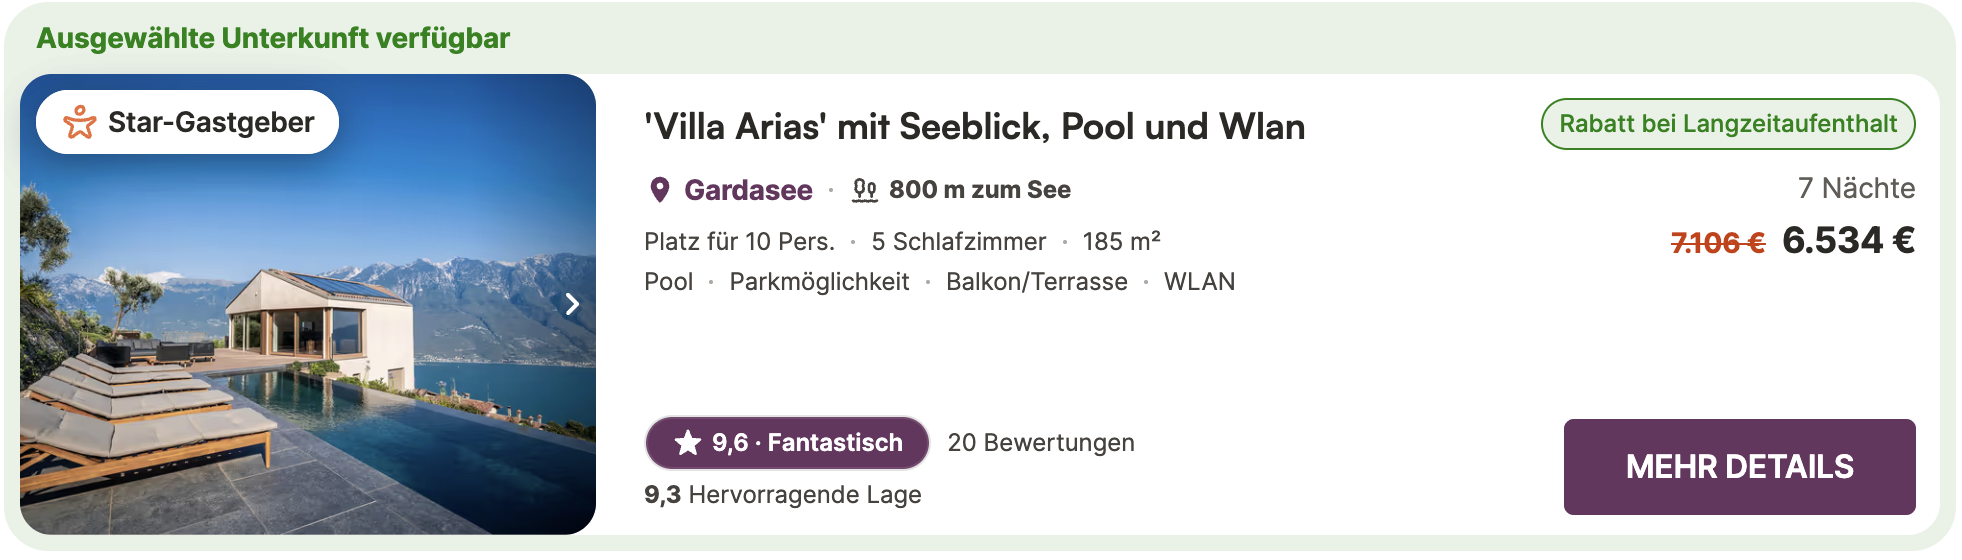Image resolution: width=1962 pixels, height=560 pixels.
Task: Click the MEHR DETAILS button
Action: click(1739, 467)
